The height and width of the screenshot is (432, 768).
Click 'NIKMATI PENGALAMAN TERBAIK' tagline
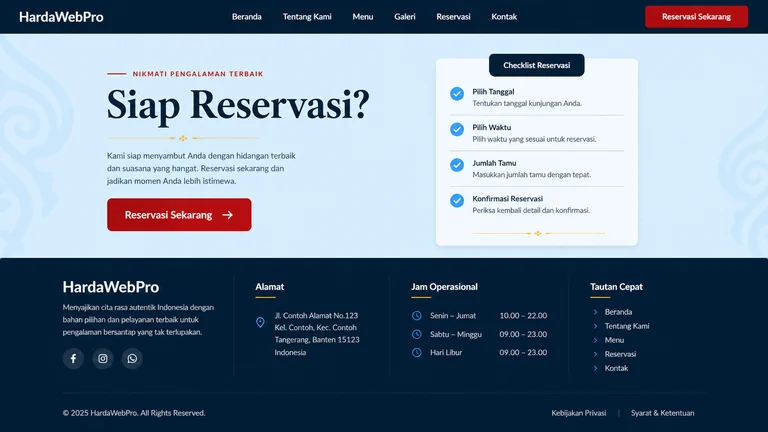coord(198,74)
